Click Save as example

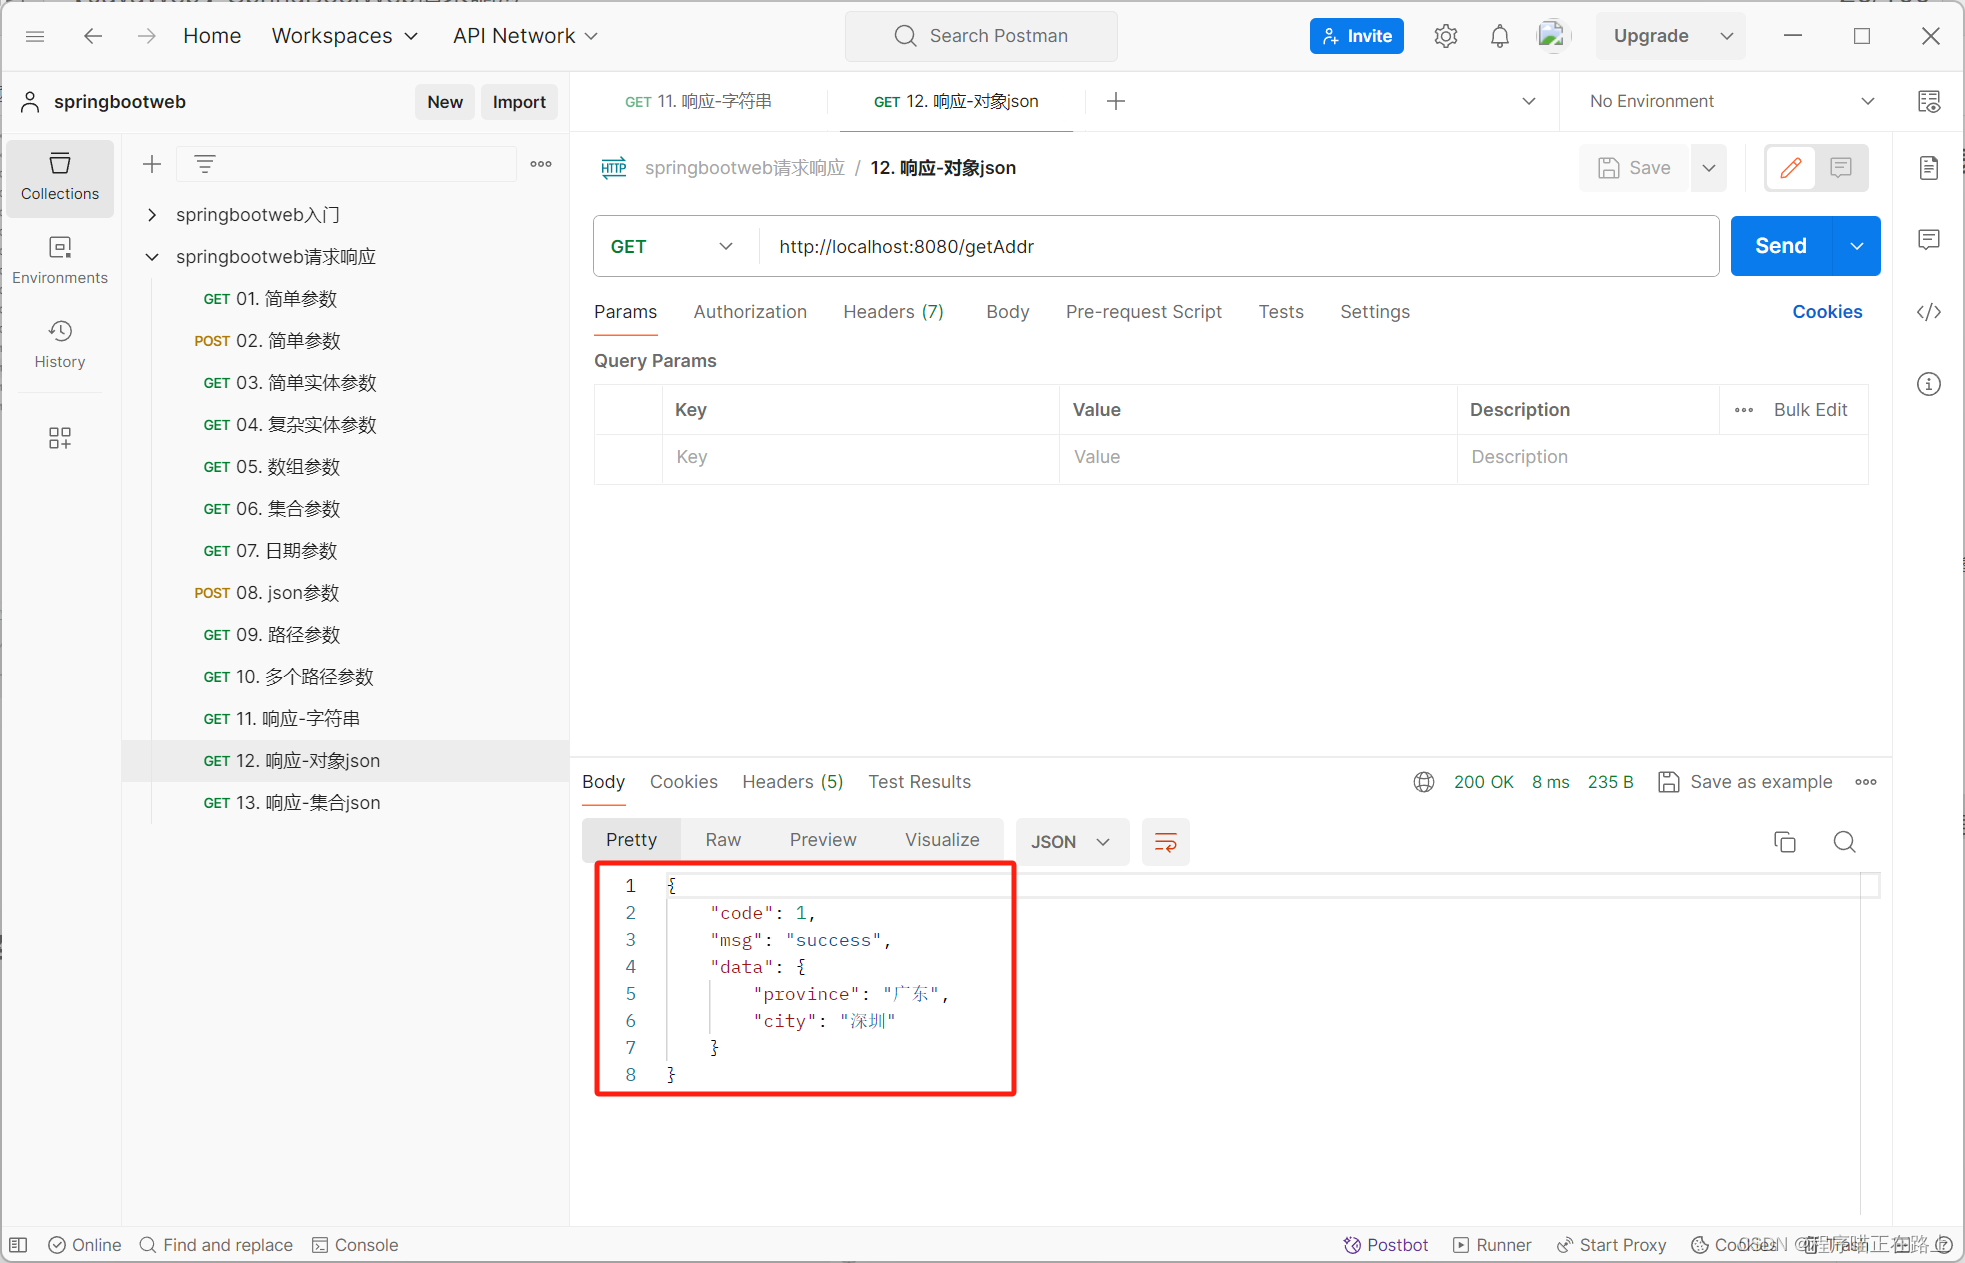pyautogui.click(x=1745, y=782)
